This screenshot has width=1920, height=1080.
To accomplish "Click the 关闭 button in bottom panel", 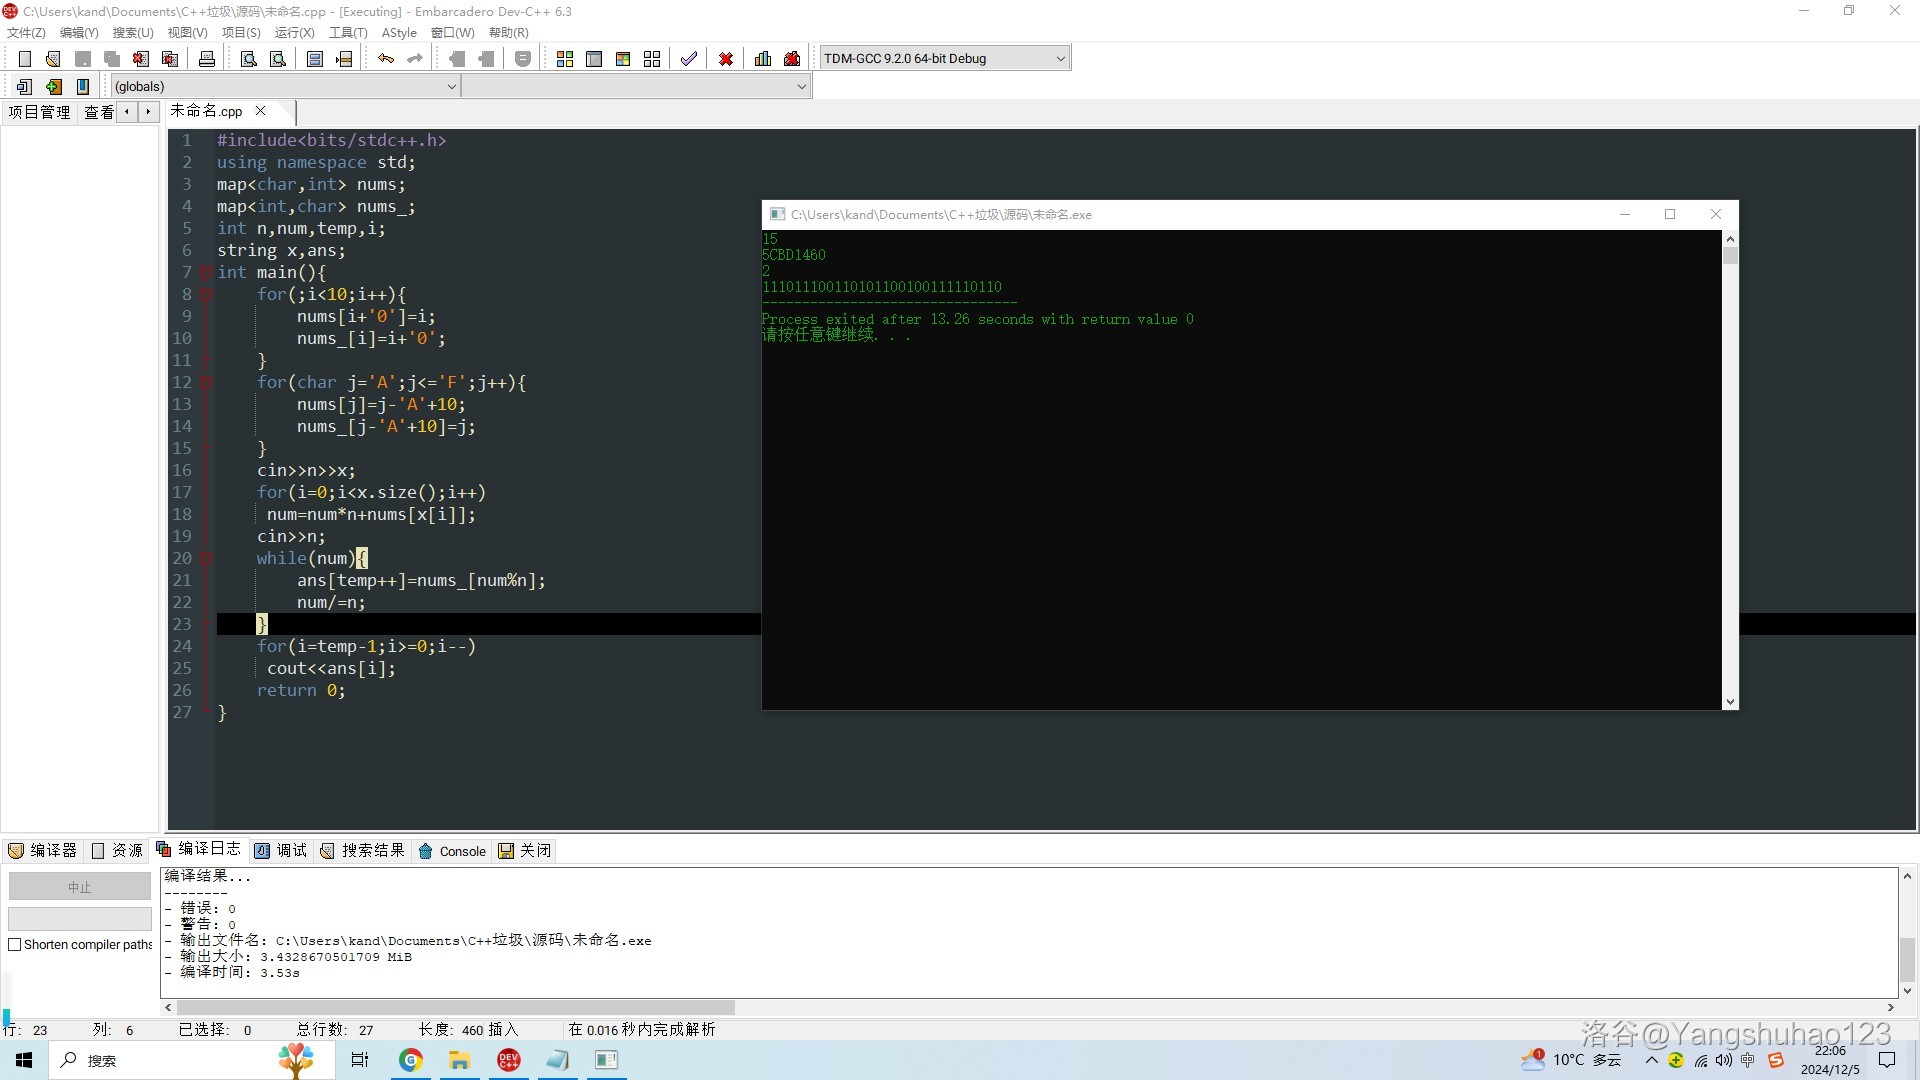I will pyautogui.click(x=525, y=851).
